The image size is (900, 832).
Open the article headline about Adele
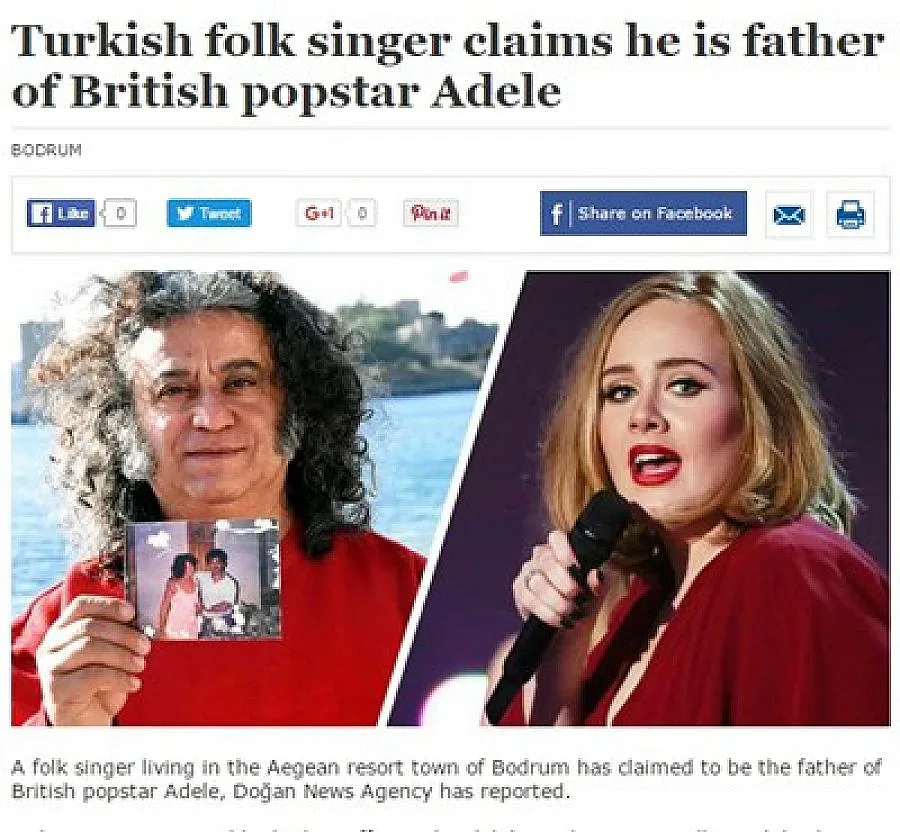click(448, 66)
